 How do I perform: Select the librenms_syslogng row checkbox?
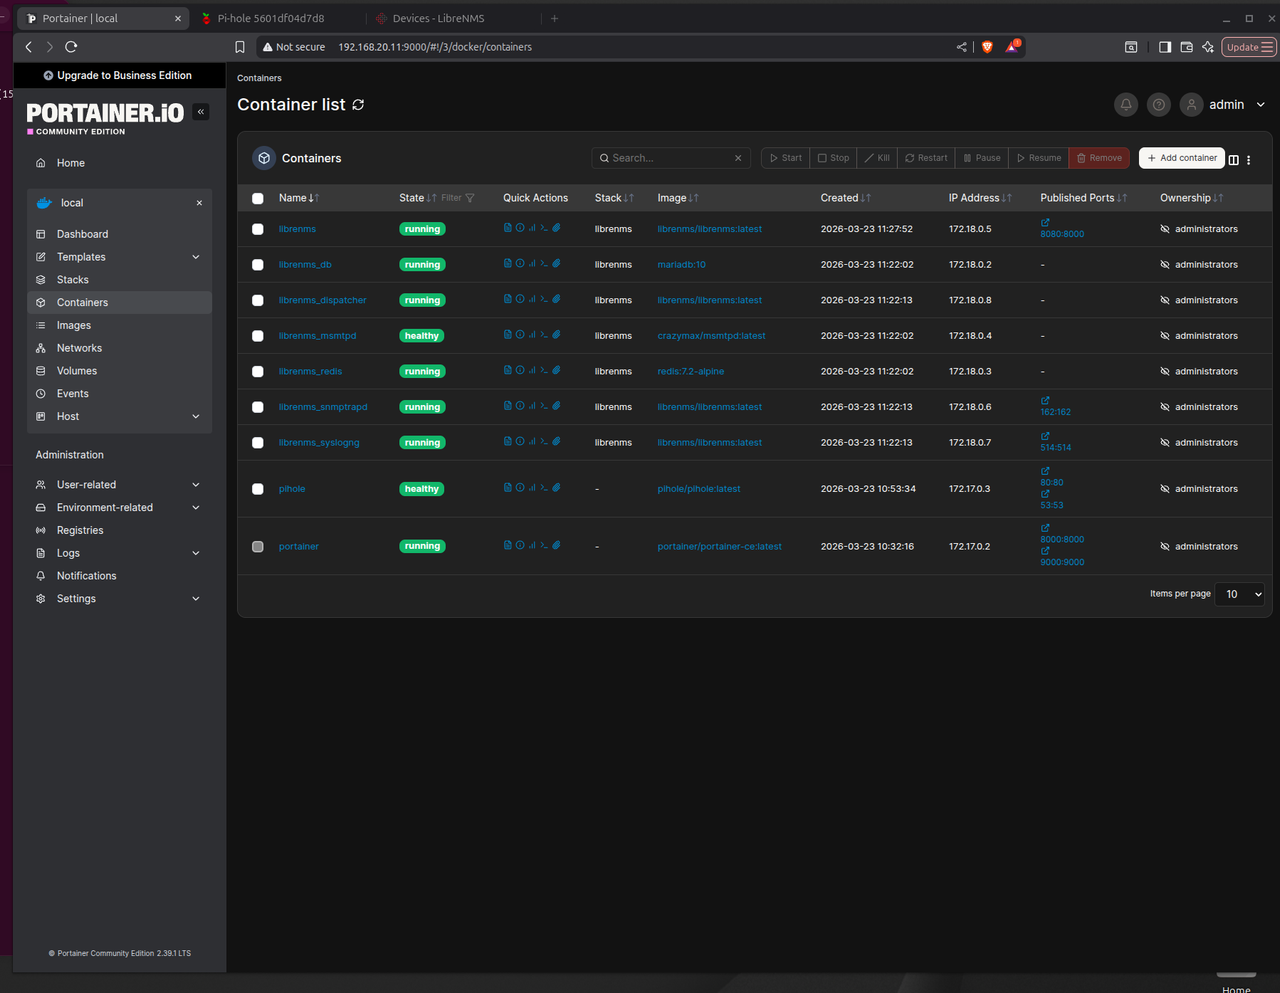tap(258, 442)
